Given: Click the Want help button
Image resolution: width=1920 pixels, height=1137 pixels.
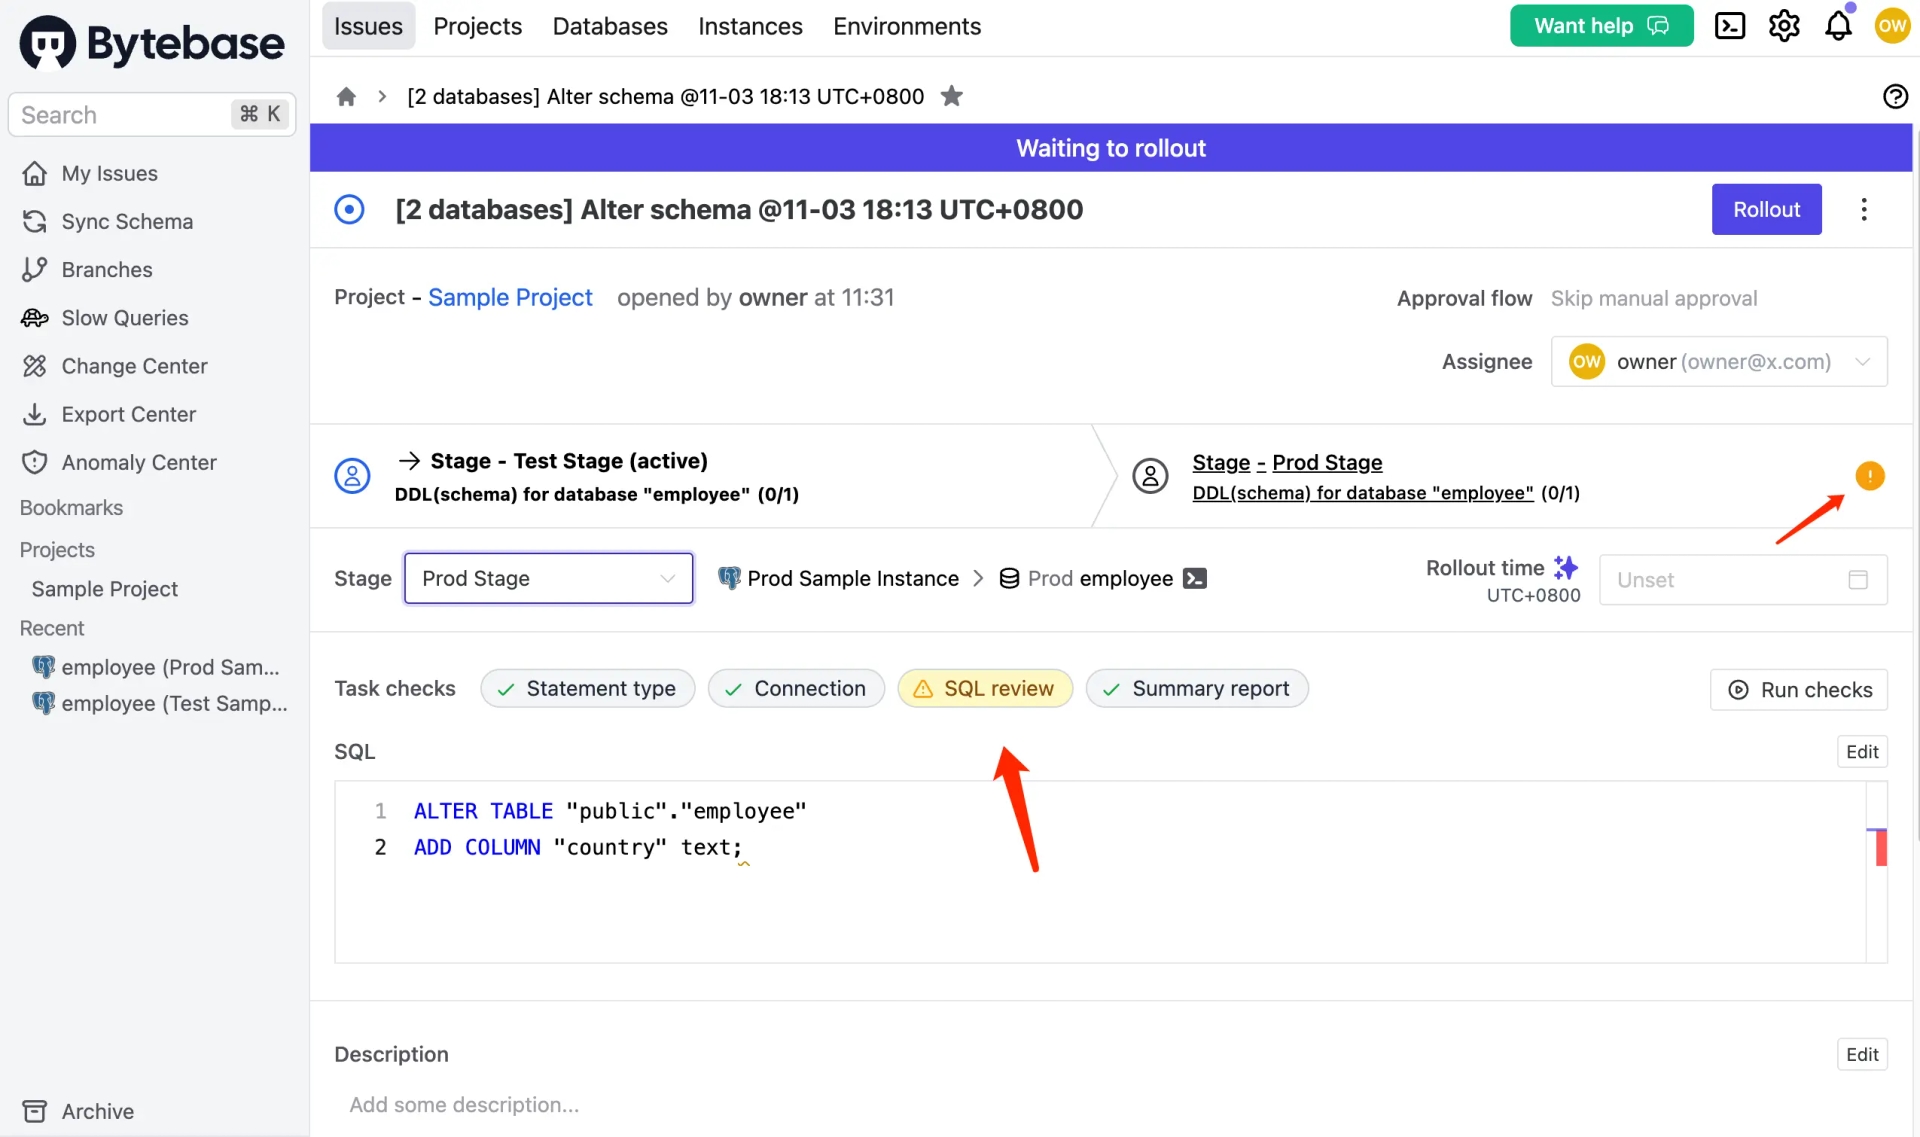Looking at the screenshot, I should 1601,26.
